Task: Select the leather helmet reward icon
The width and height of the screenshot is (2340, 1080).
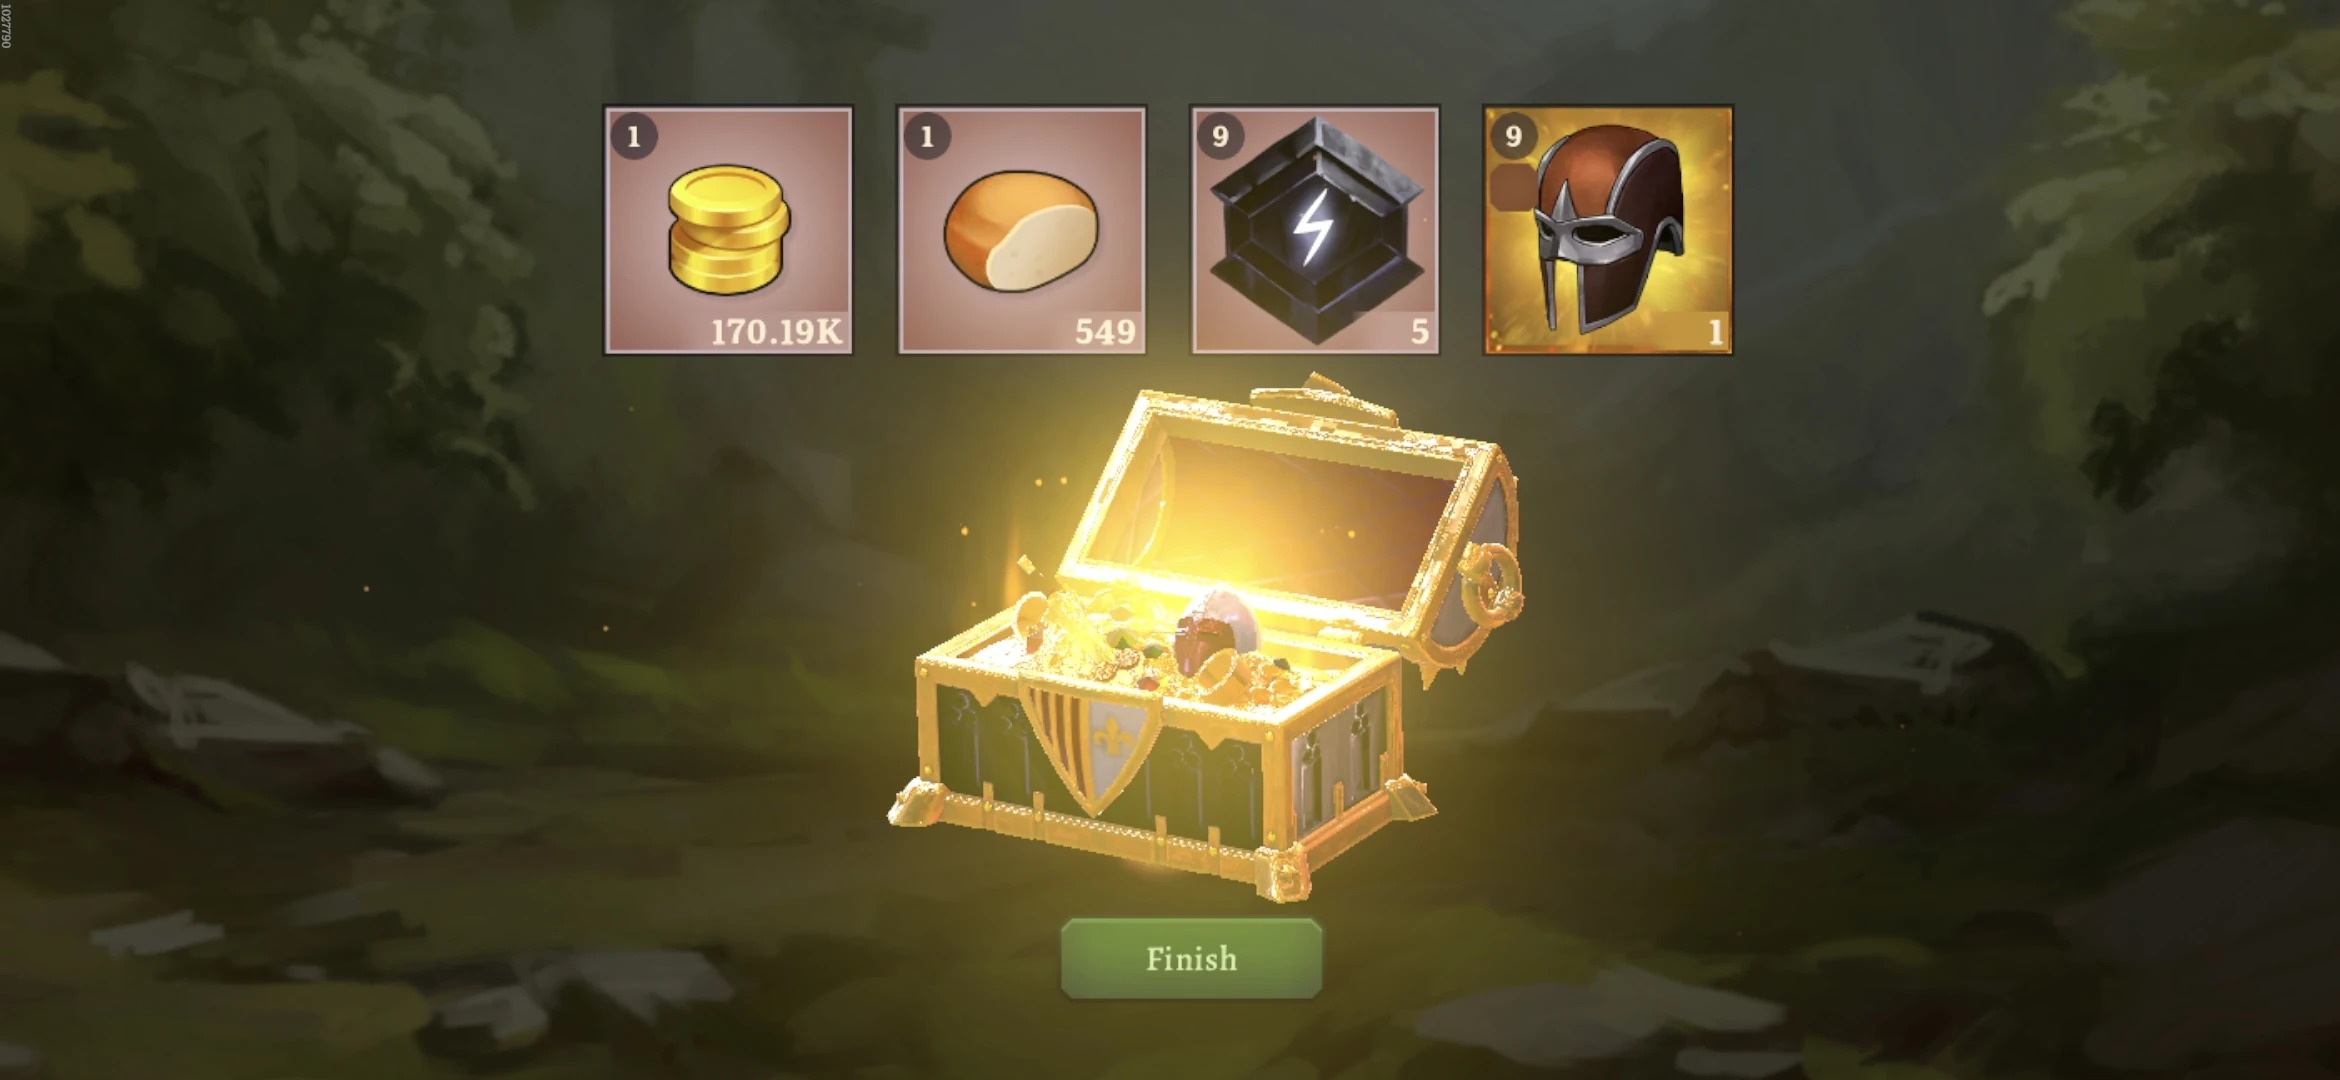Action: pyautogui.click(x=1607, y=229)
